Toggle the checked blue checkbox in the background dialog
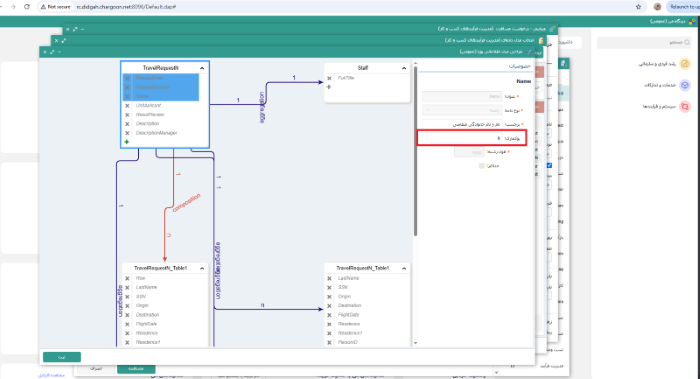The height and width of the screenshot is (379, 700). pos(549,165)
